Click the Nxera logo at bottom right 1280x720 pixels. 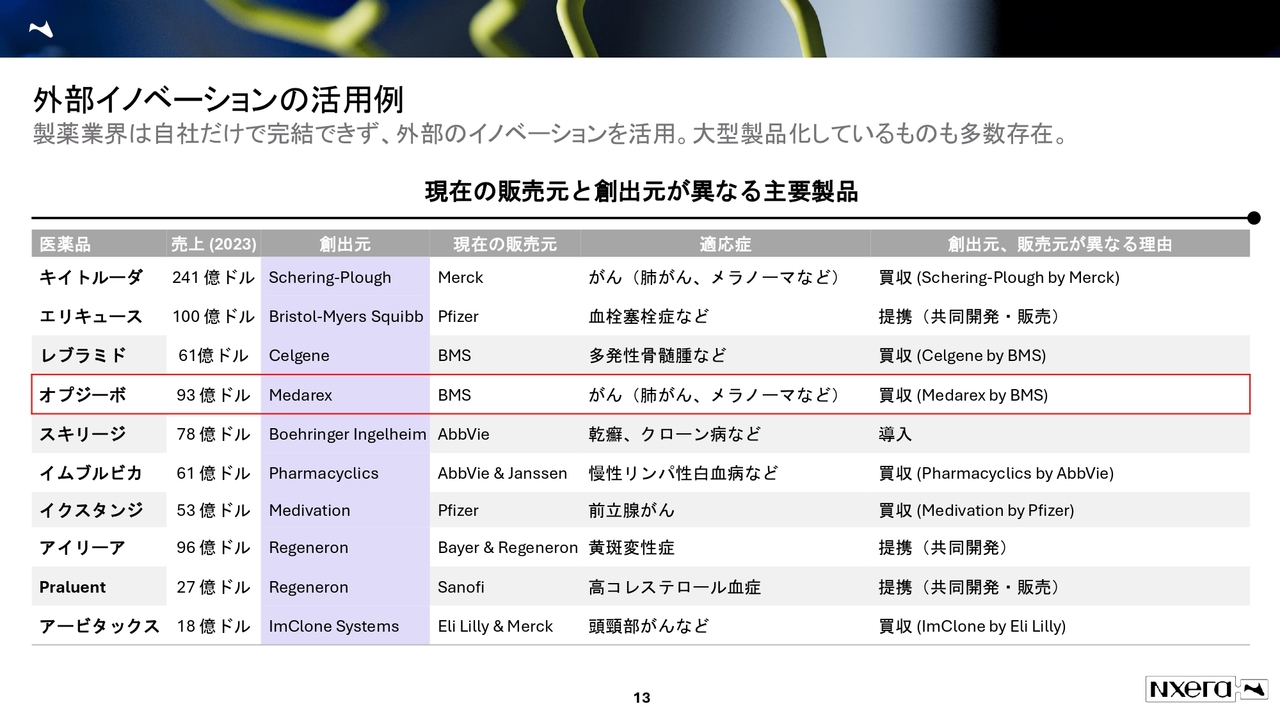click(1206, 689)
